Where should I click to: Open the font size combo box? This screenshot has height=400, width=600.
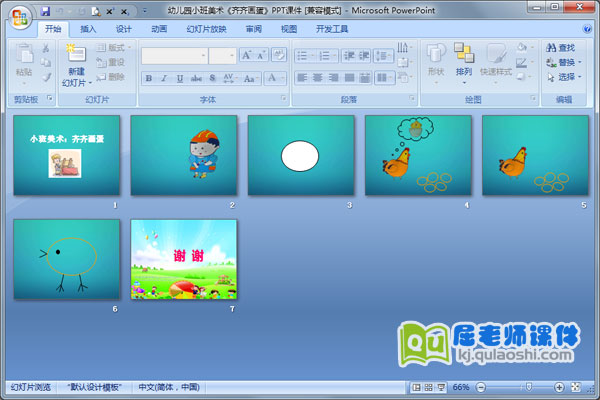point(222,56)
